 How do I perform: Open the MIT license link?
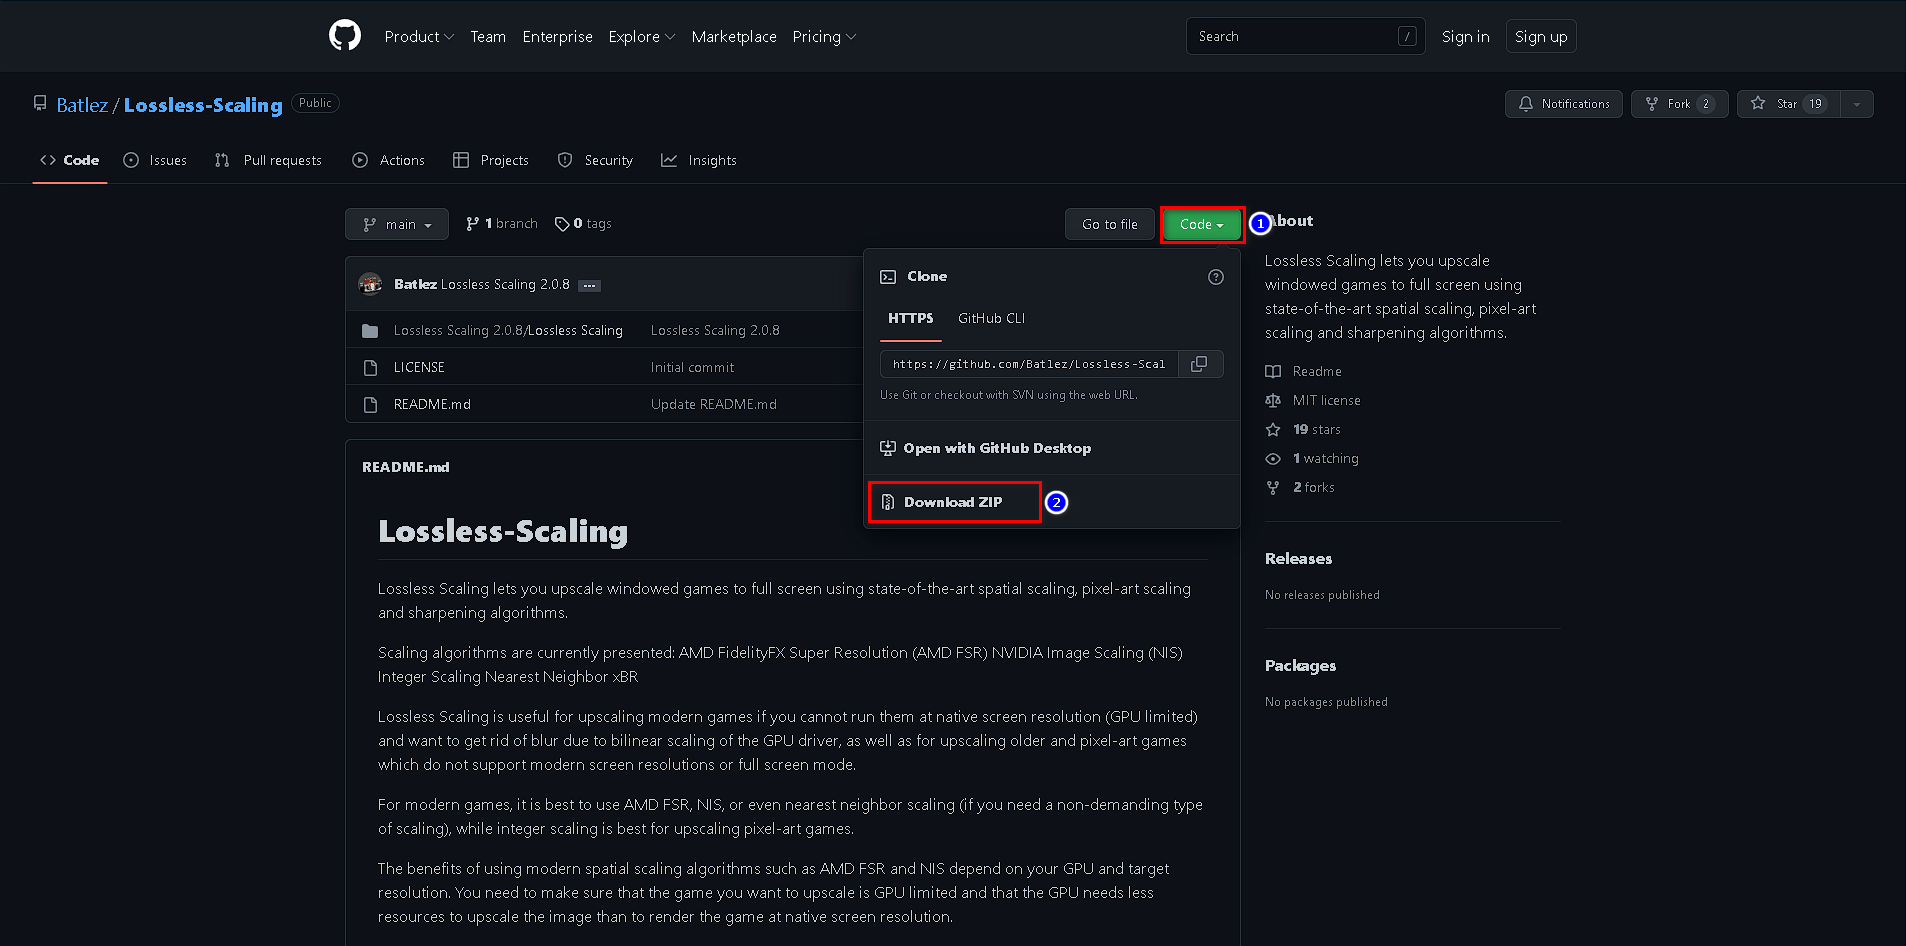pos(1313,400)
